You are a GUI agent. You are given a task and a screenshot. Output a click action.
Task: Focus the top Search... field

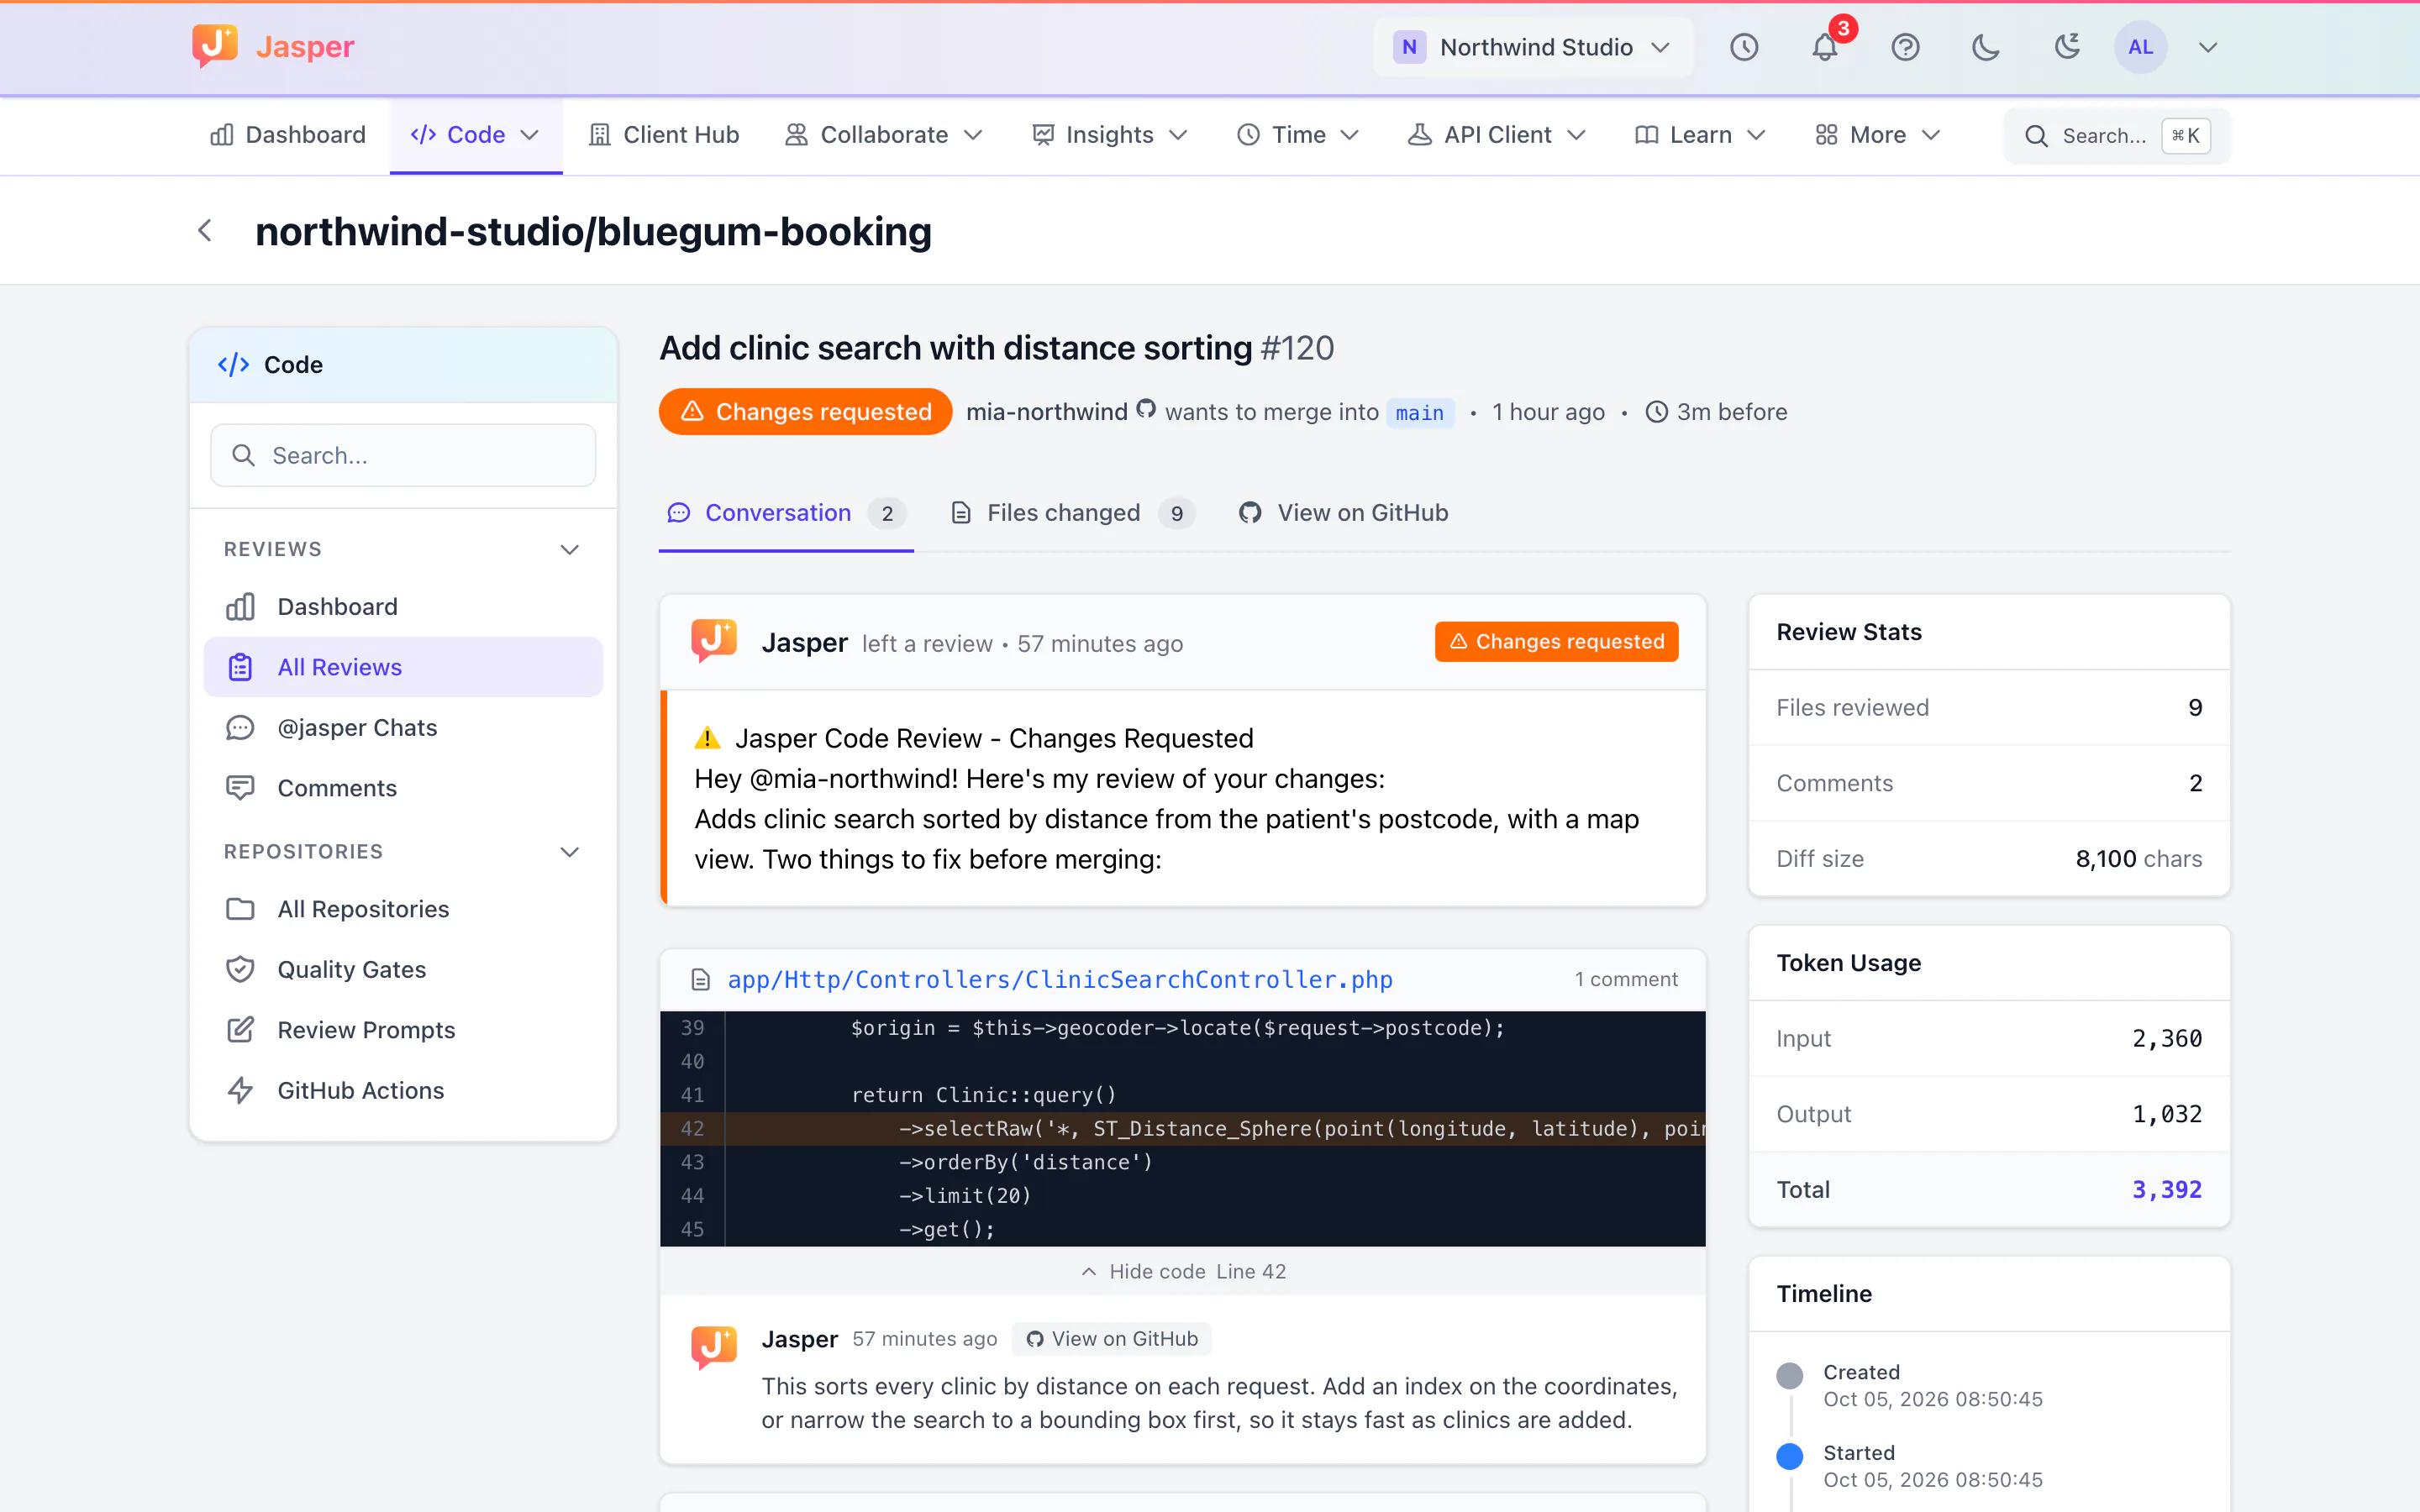(2116, 135)
